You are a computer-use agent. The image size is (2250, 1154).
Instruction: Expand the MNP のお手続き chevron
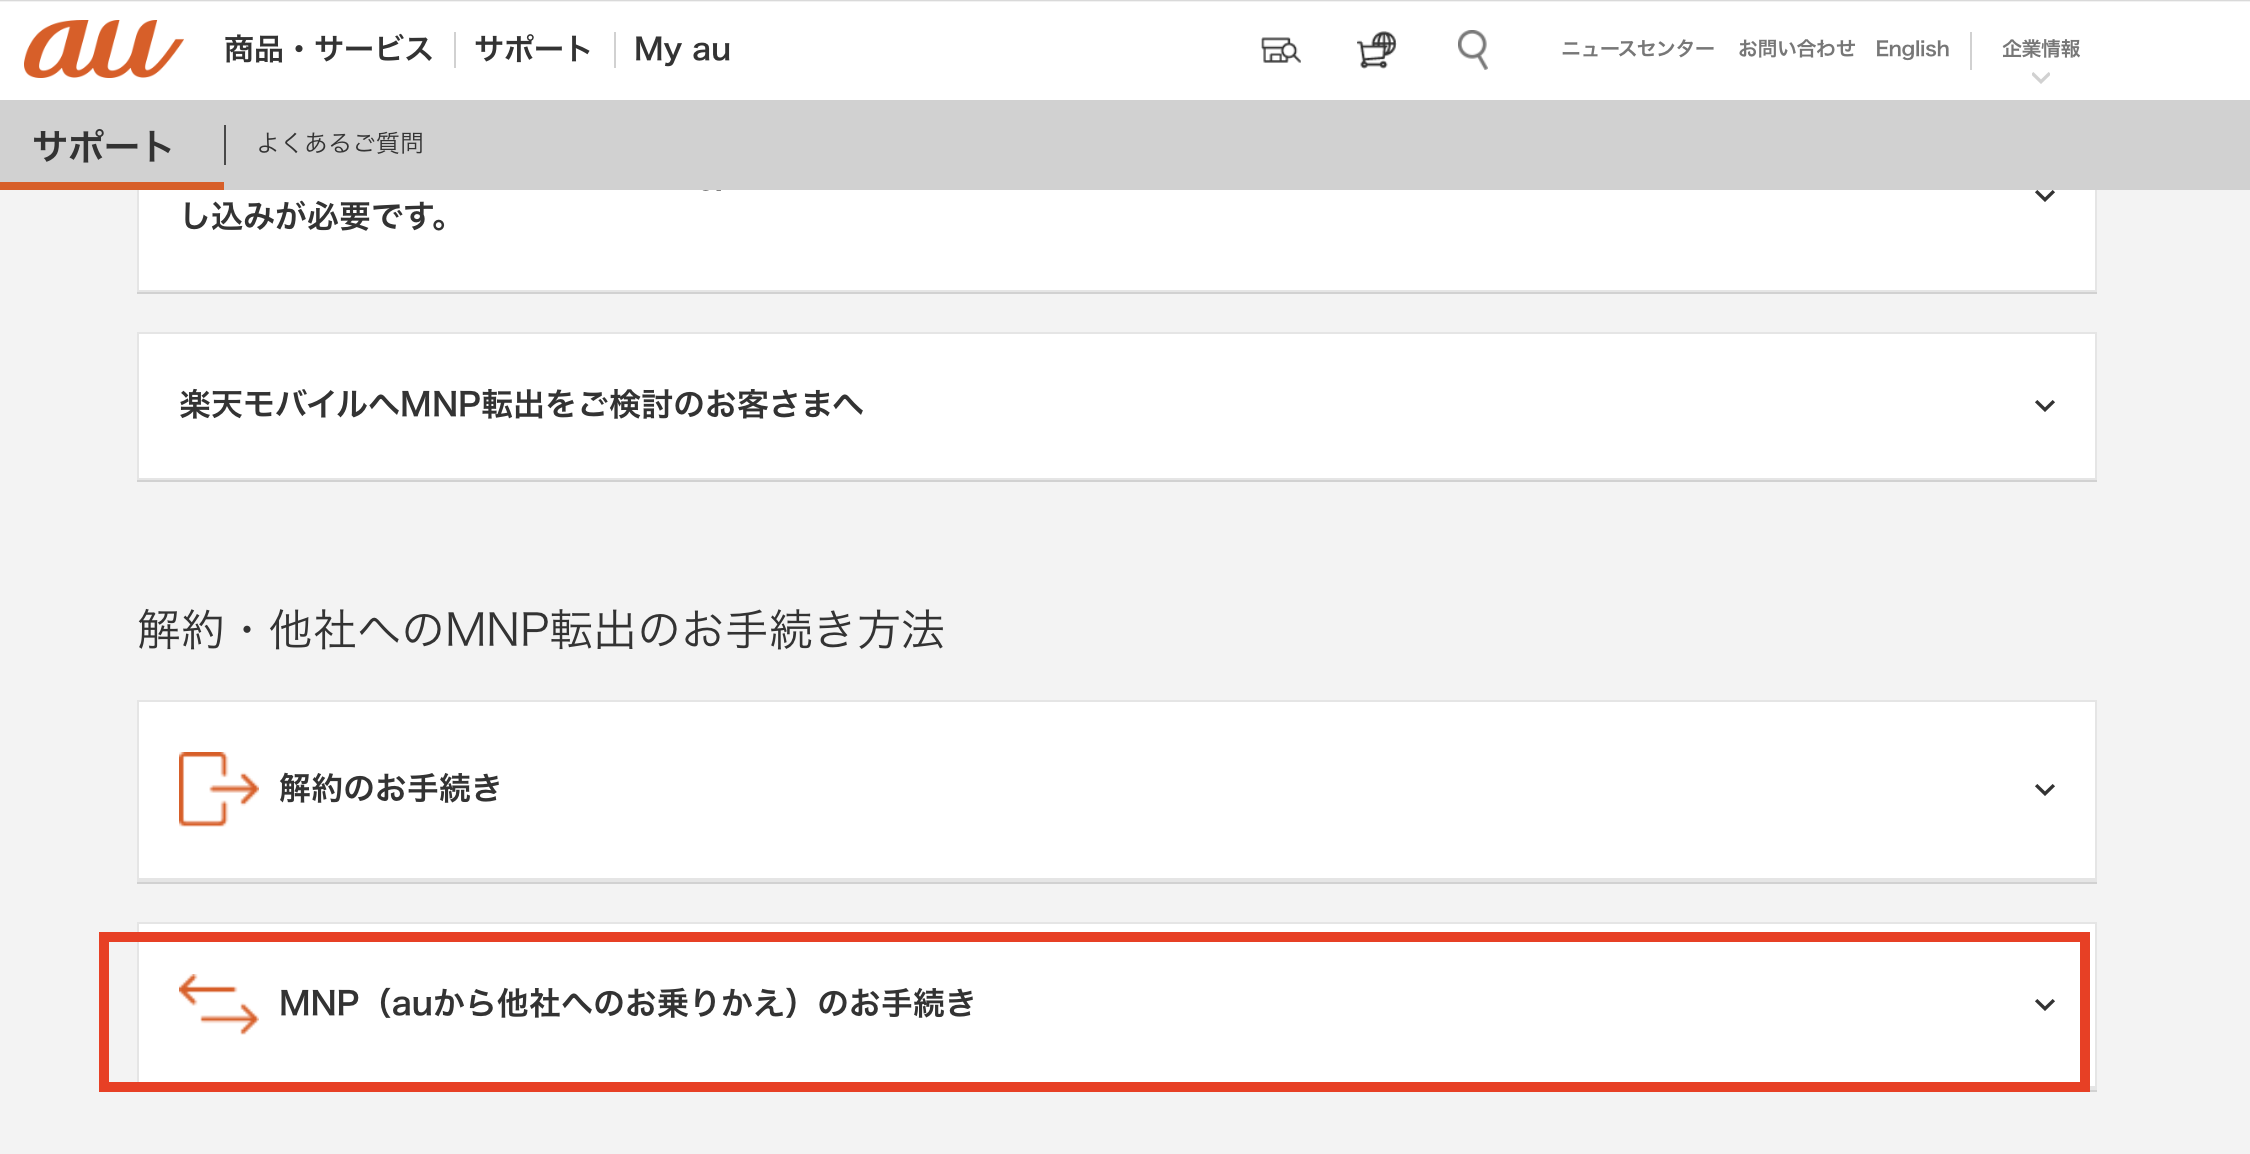tap(2045, 1005)
